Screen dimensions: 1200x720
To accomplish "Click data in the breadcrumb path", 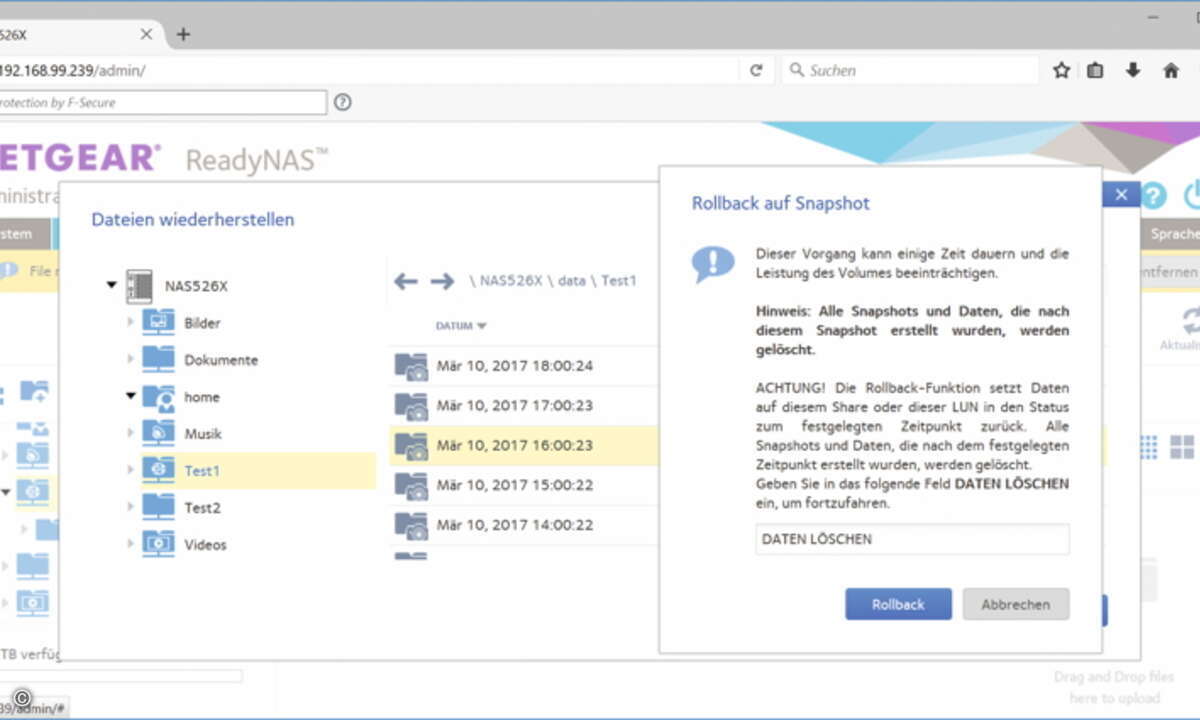I will point(572,281).
